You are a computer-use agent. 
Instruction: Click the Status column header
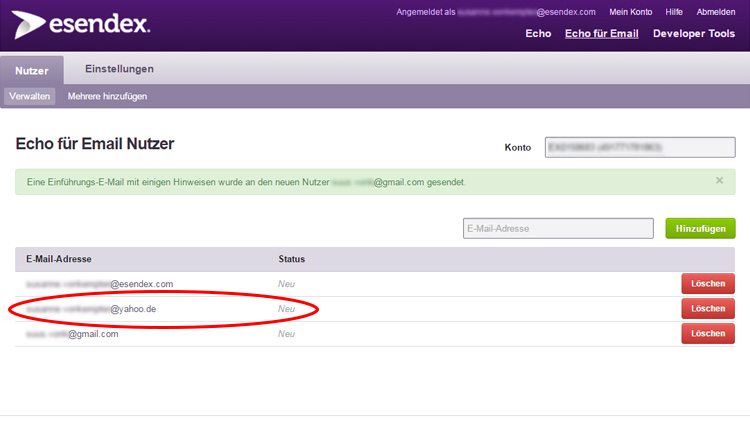pyautogui.click(x=291, y=259)
